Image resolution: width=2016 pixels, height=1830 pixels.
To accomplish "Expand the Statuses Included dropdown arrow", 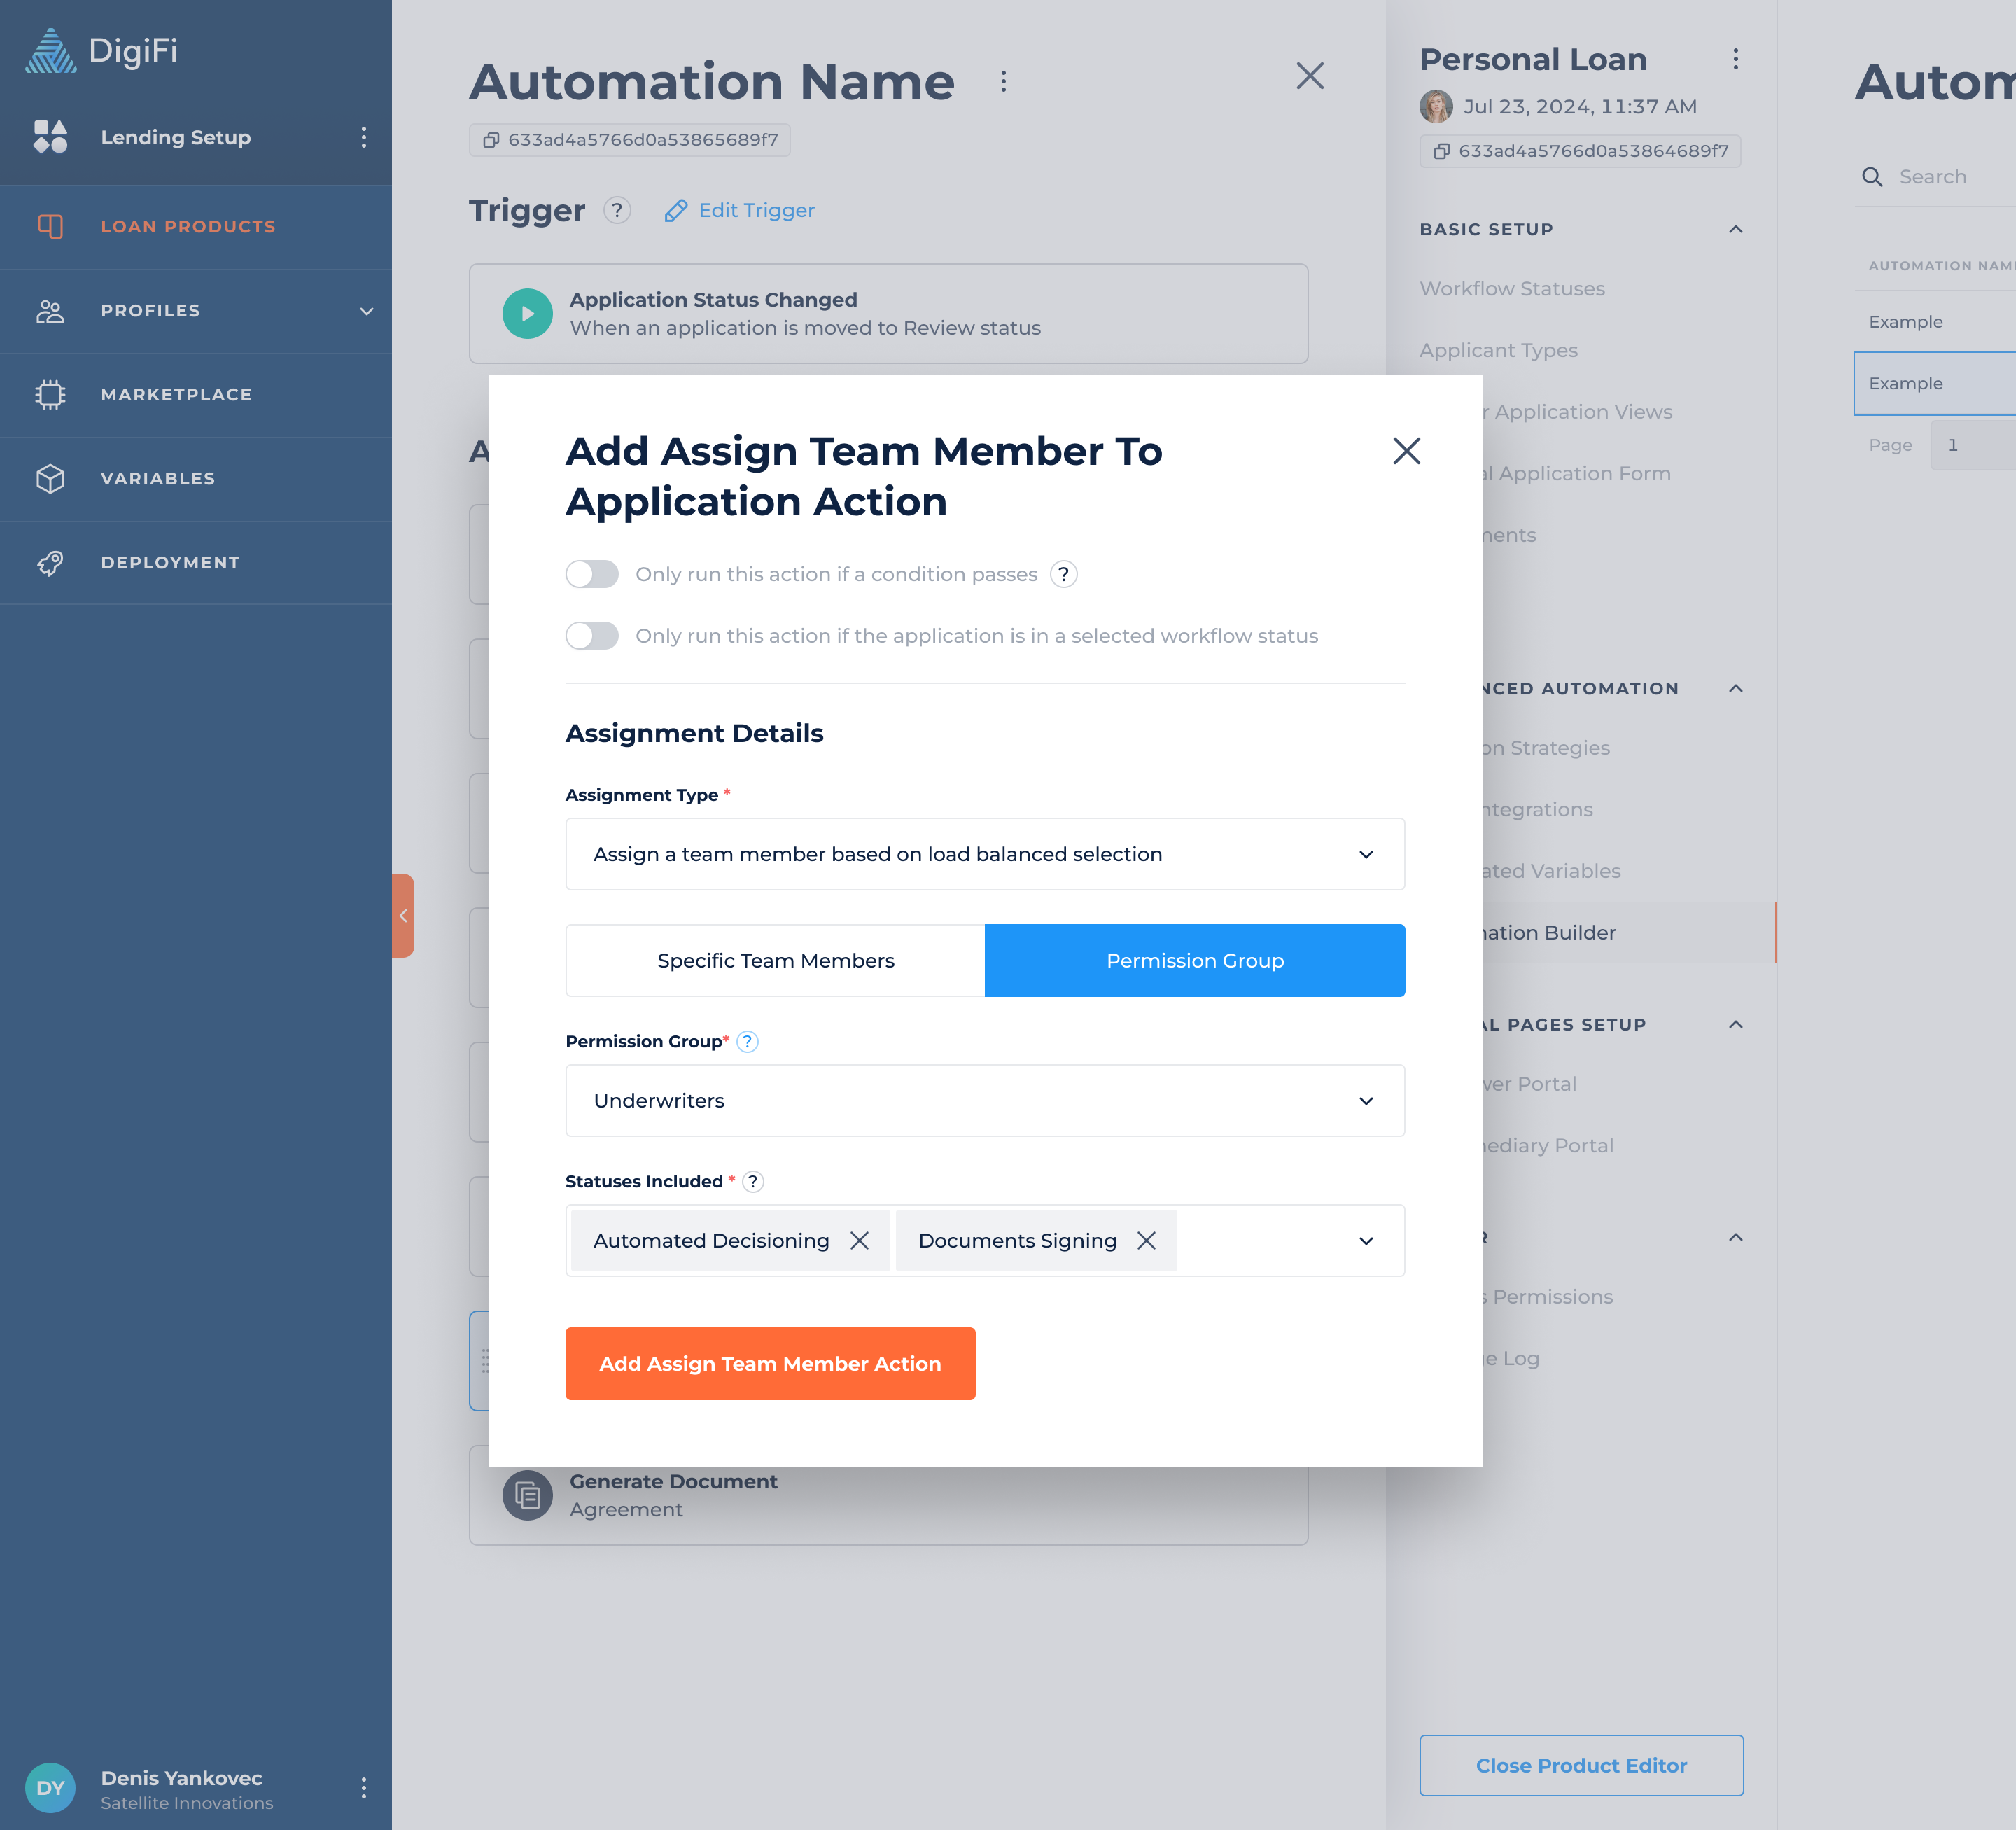I will click(x=1365, y=1240).
